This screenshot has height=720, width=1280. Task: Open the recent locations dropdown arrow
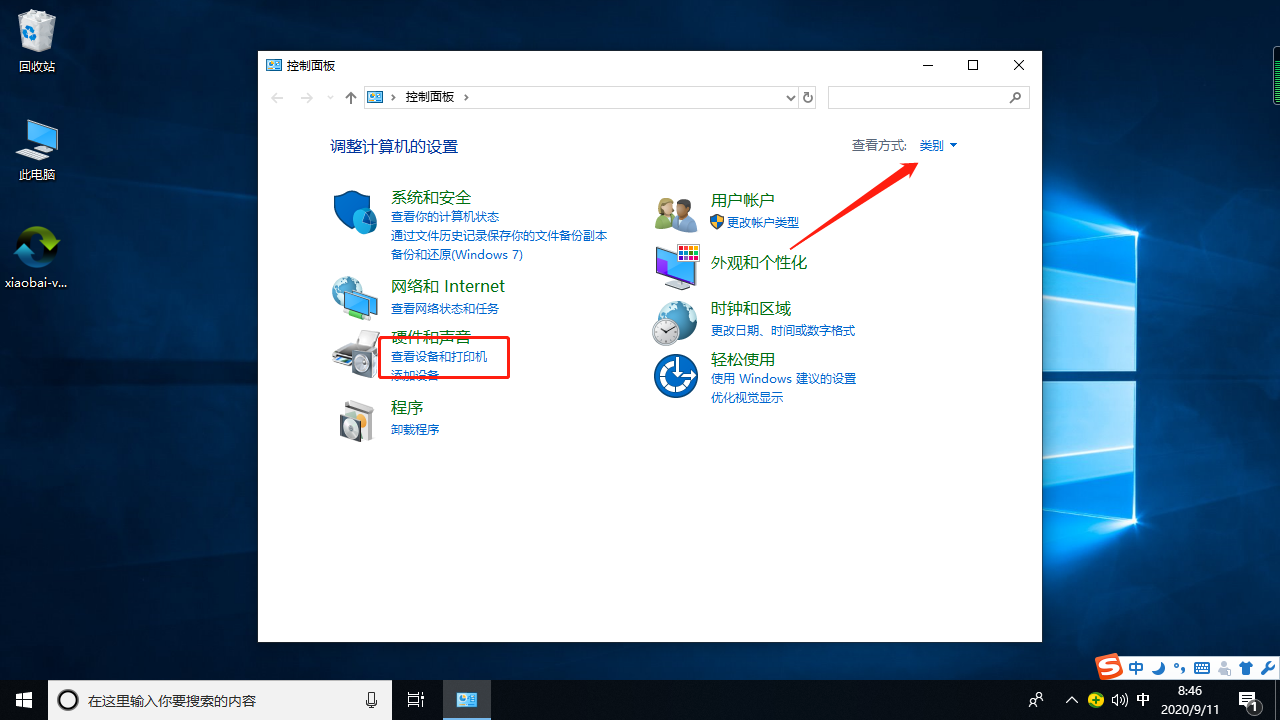(331, 97)
